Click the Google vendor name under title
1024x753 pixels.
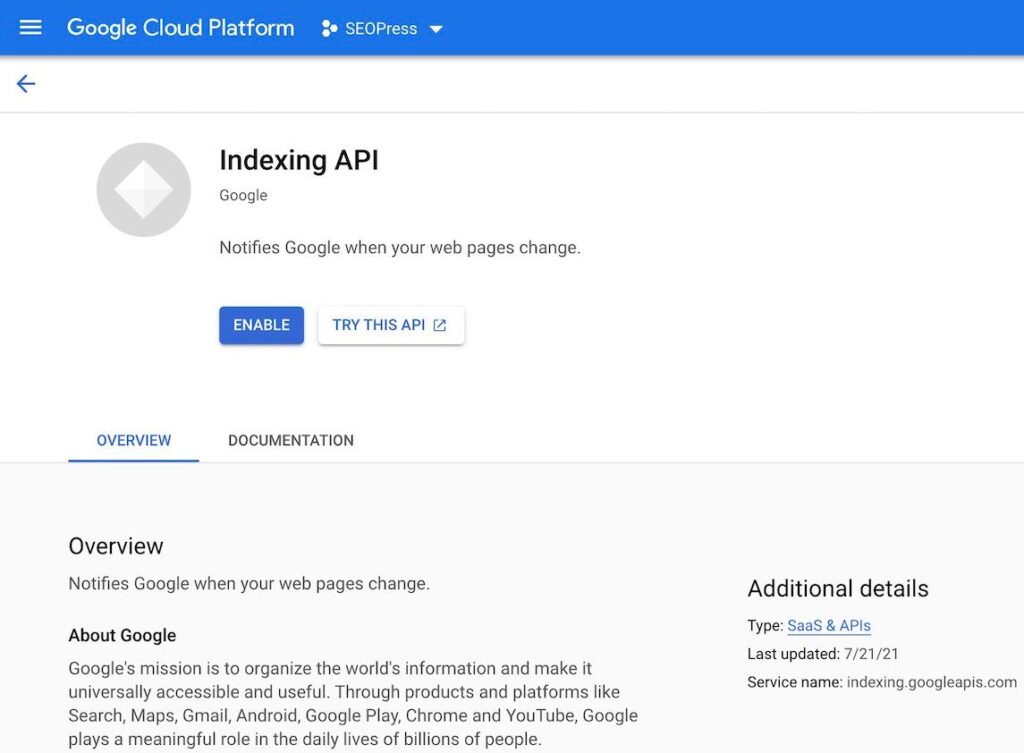coord(243,195)
